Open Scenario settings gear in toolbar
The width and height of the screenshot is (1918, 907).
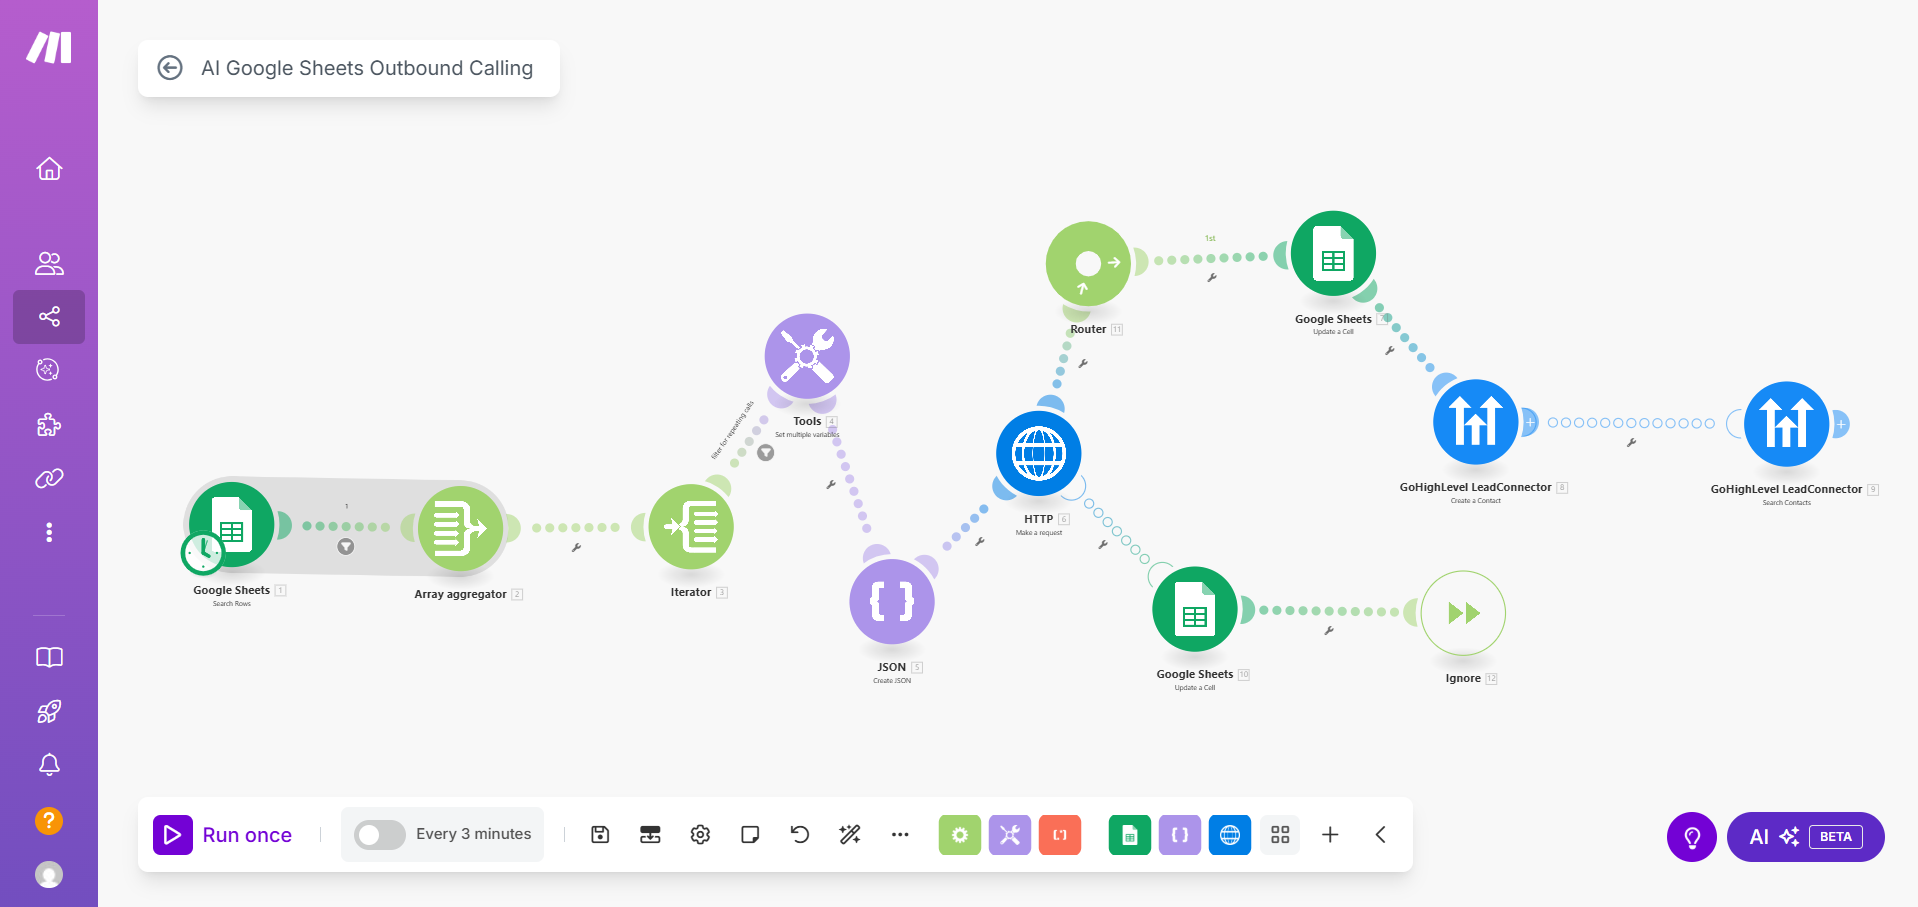tap(700, 835)
